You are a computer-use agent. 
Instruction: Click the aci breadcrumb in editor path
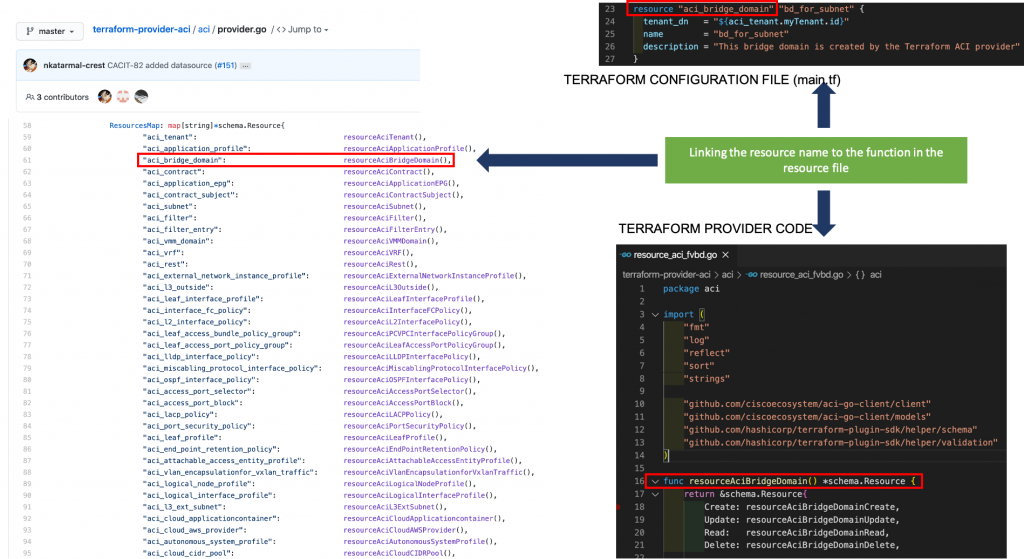[727, 275]
